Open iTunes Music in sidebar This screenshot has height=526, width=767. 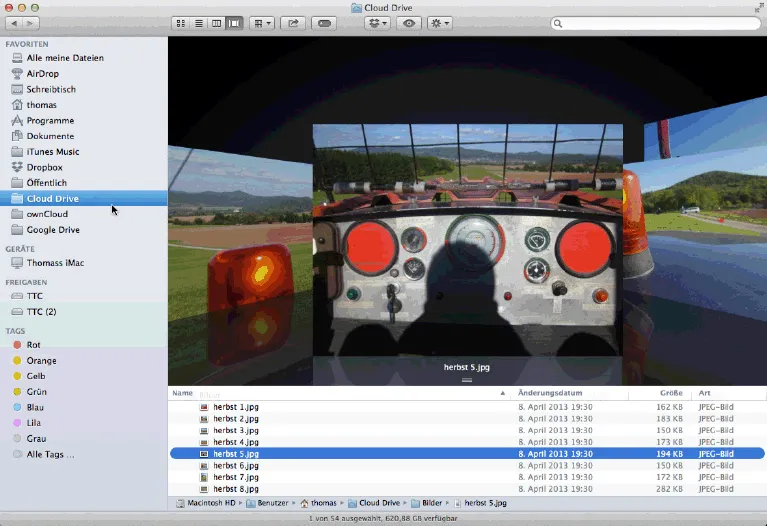pos(53,152)
